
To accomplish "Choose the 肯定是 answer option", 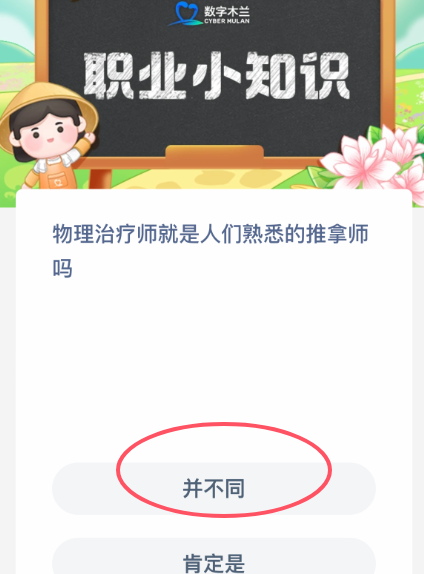I will tap(214, 558).
